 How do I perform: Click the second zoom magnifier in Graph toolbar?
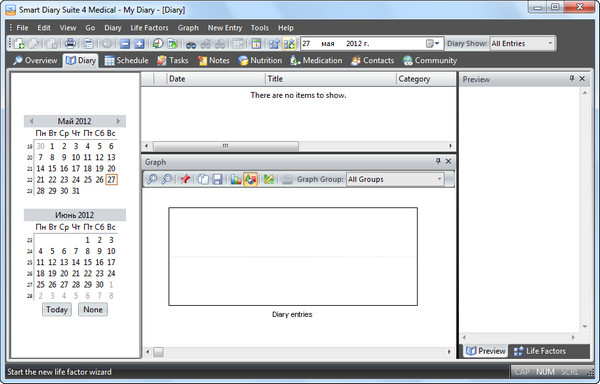[166, 179]
